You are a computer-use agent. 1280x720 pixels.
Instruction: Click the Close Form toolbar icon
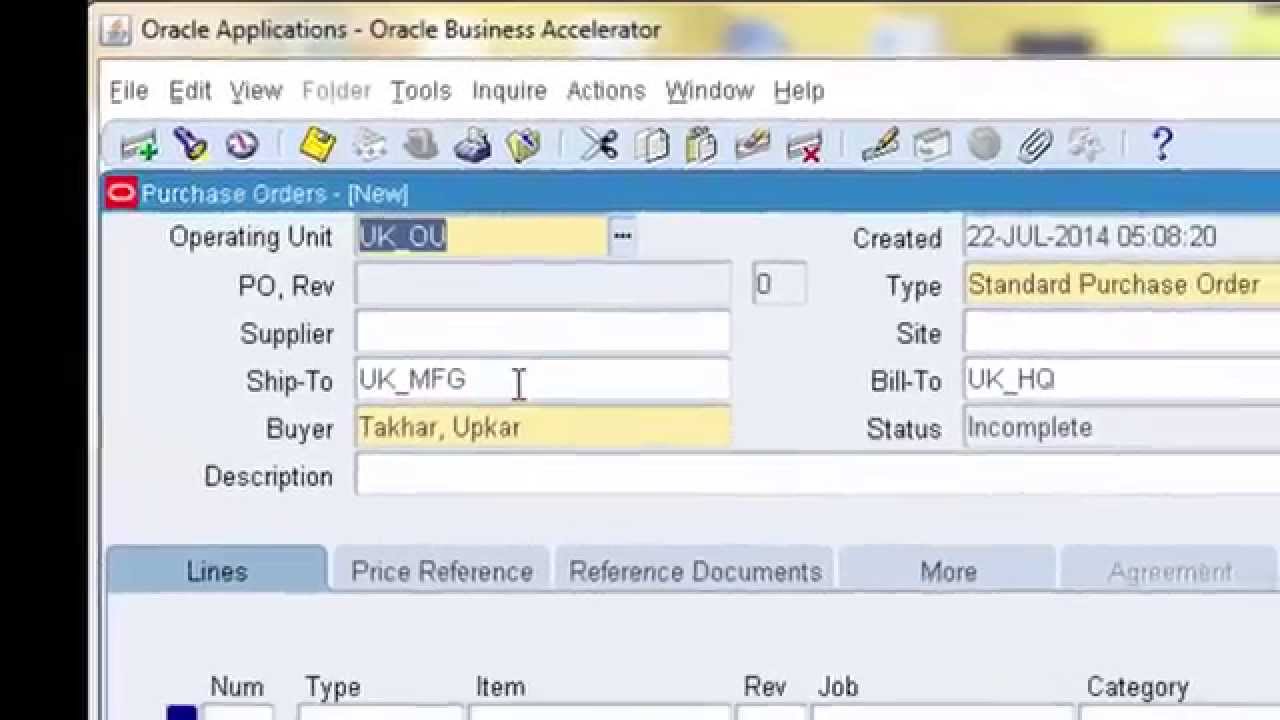click(523, 146)
